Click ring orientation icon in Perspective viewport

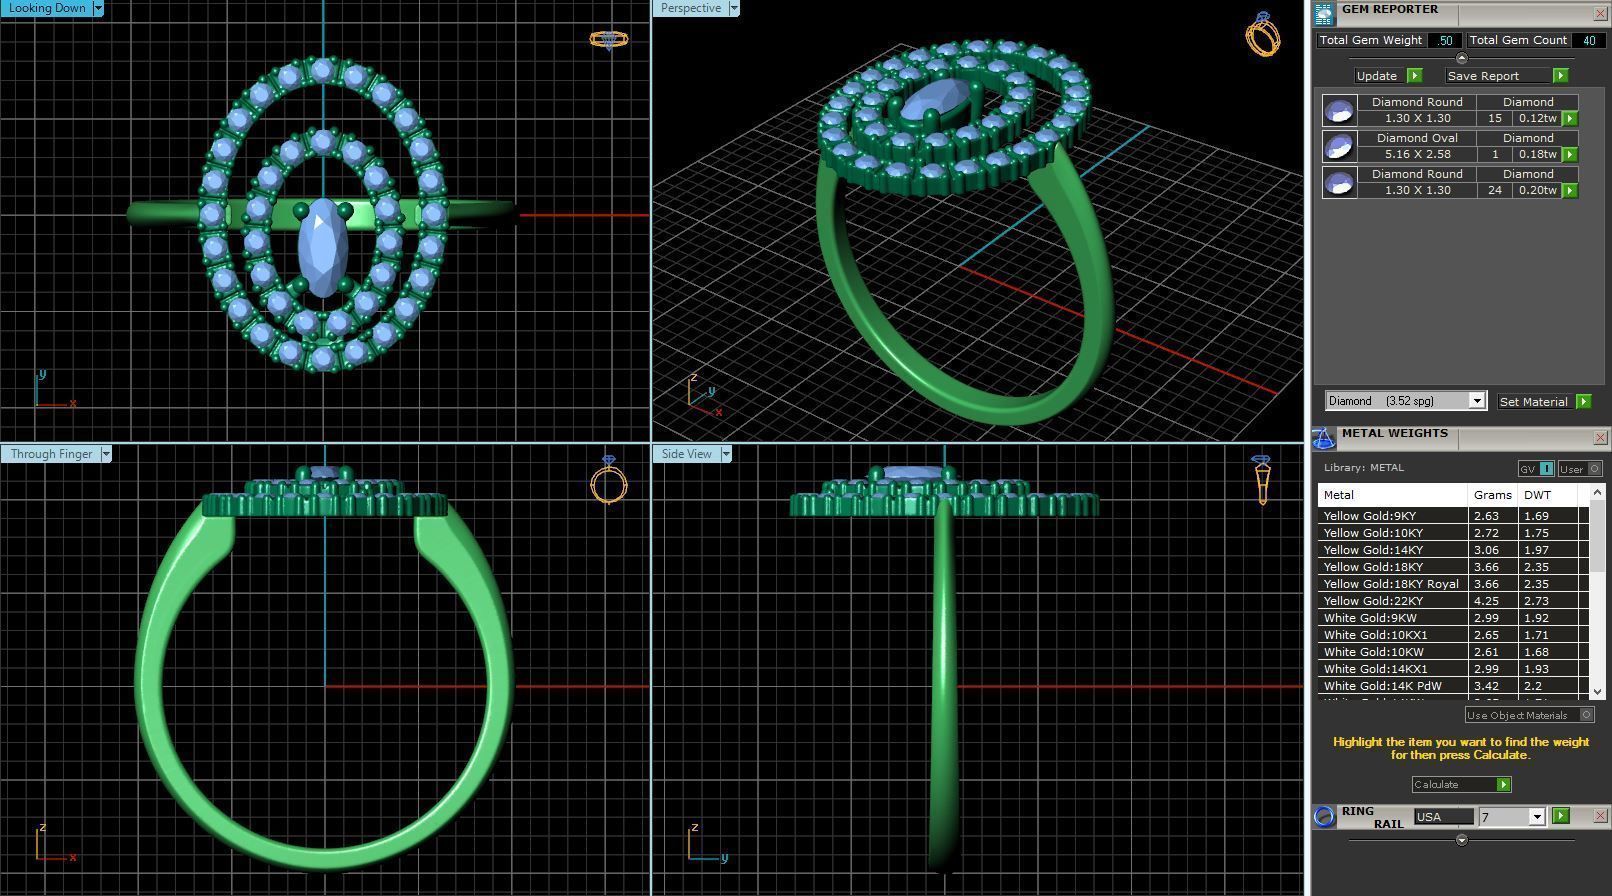(x=1262, y=34)
